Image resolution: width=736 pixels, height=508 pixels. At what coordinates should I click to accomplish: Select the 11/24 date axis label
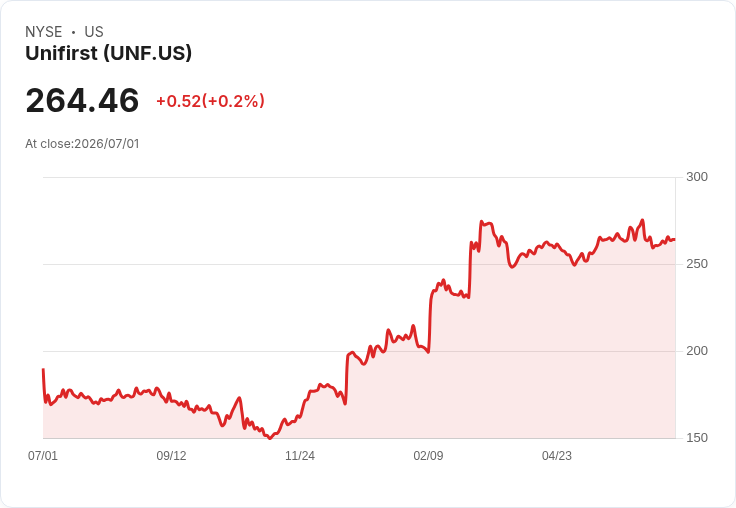pos(300,455)
